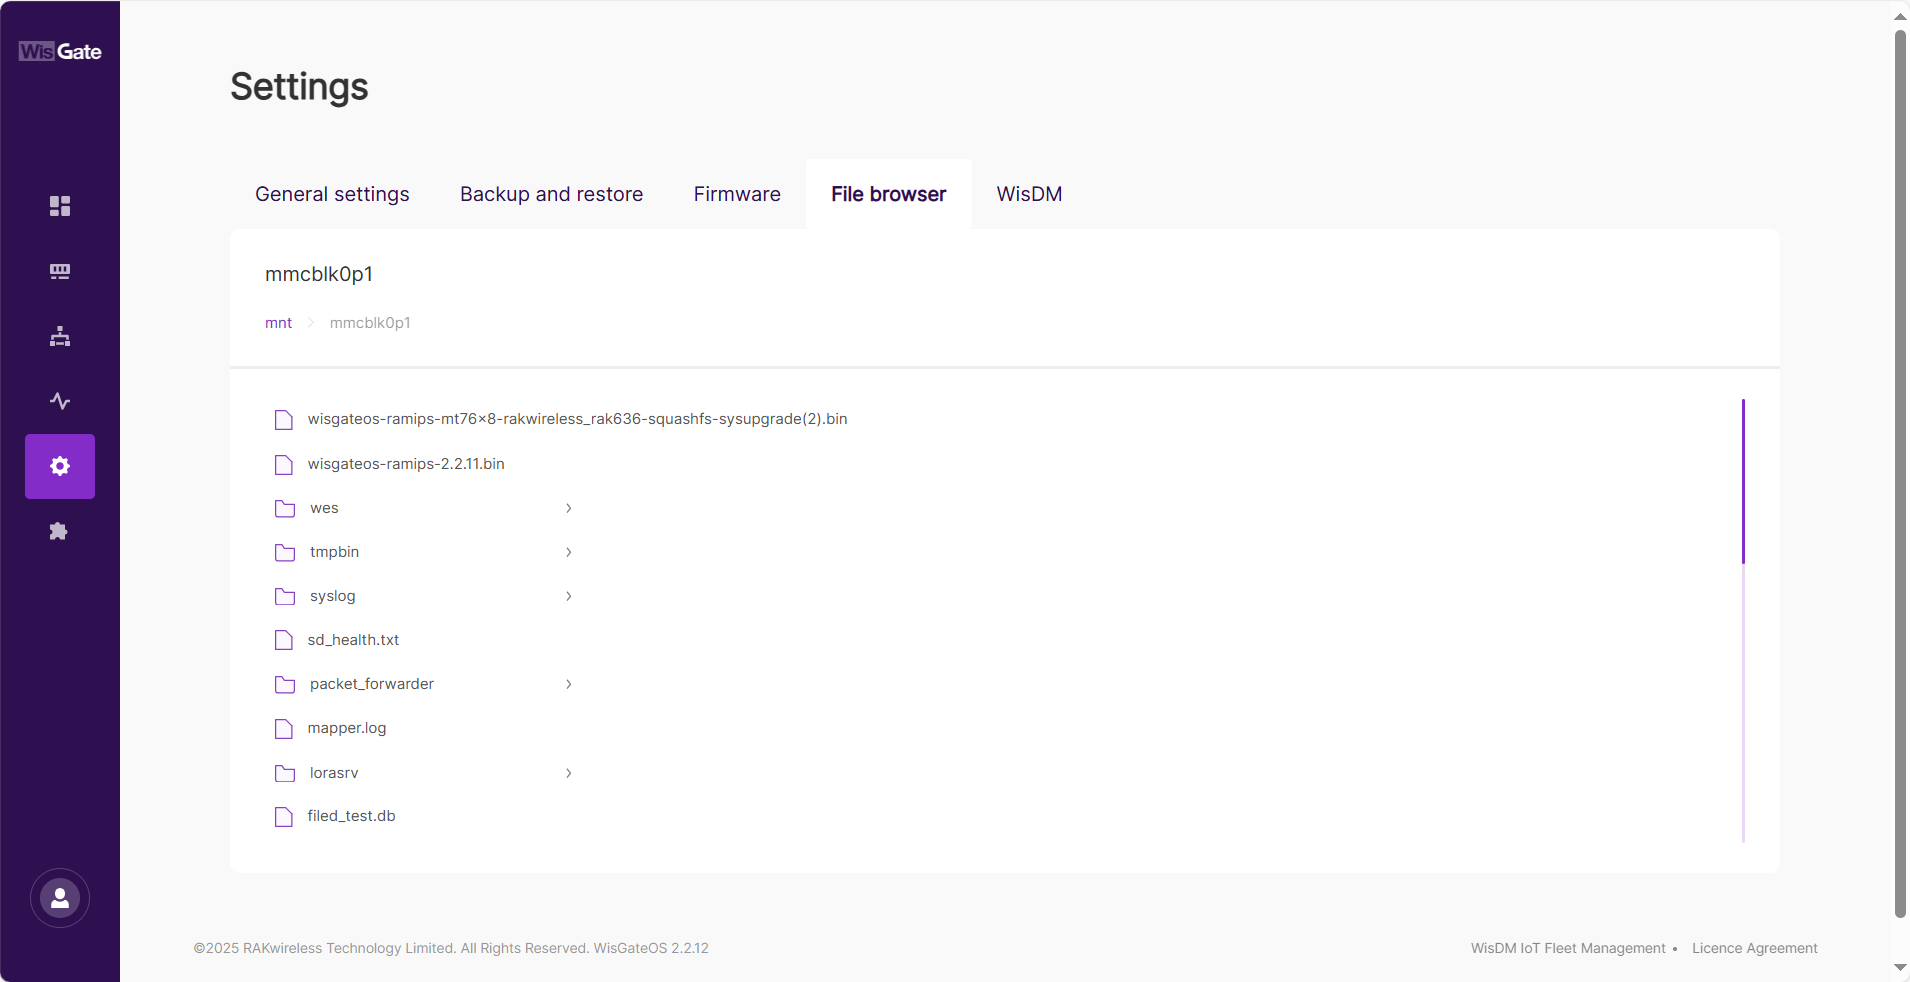Expand the packet_forwarder folder chevron

pyautogui.click(x=568, y=684)
